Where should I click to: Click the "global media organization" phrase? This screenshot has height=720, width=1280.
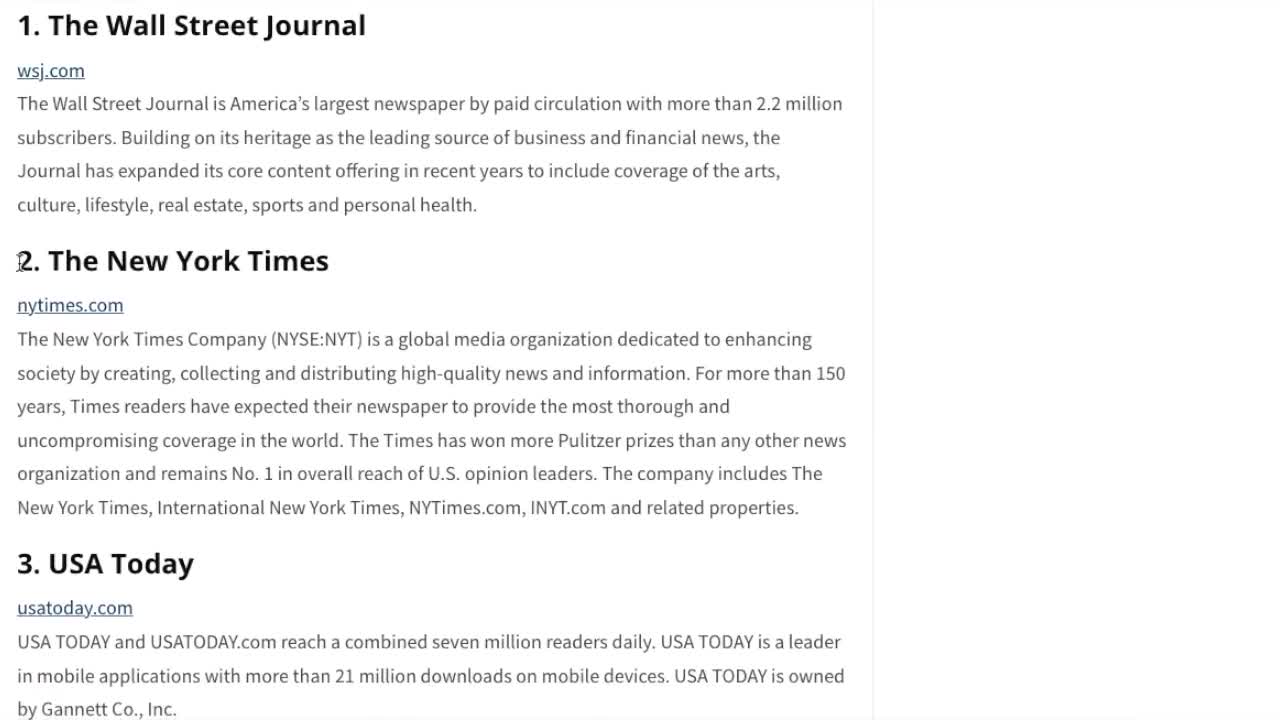point(505,340)
